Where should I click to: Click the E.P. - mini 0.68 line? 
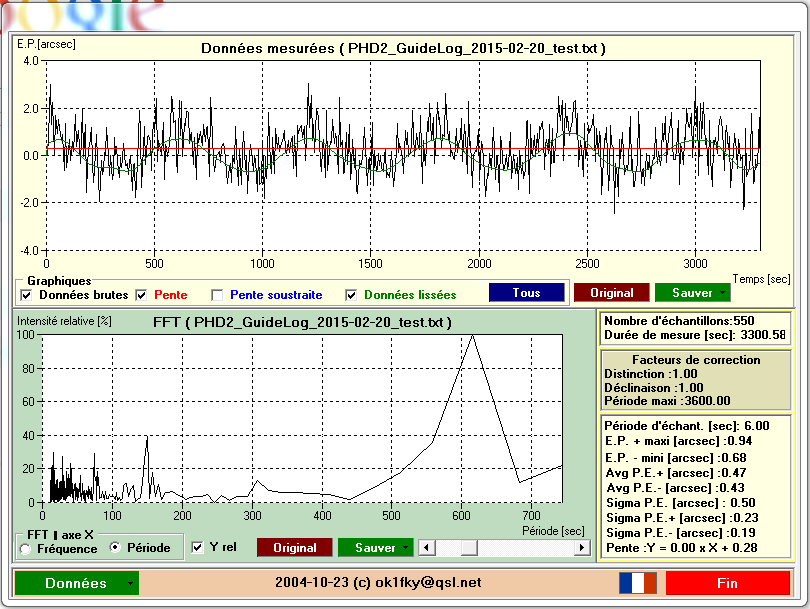click(676, 458)
